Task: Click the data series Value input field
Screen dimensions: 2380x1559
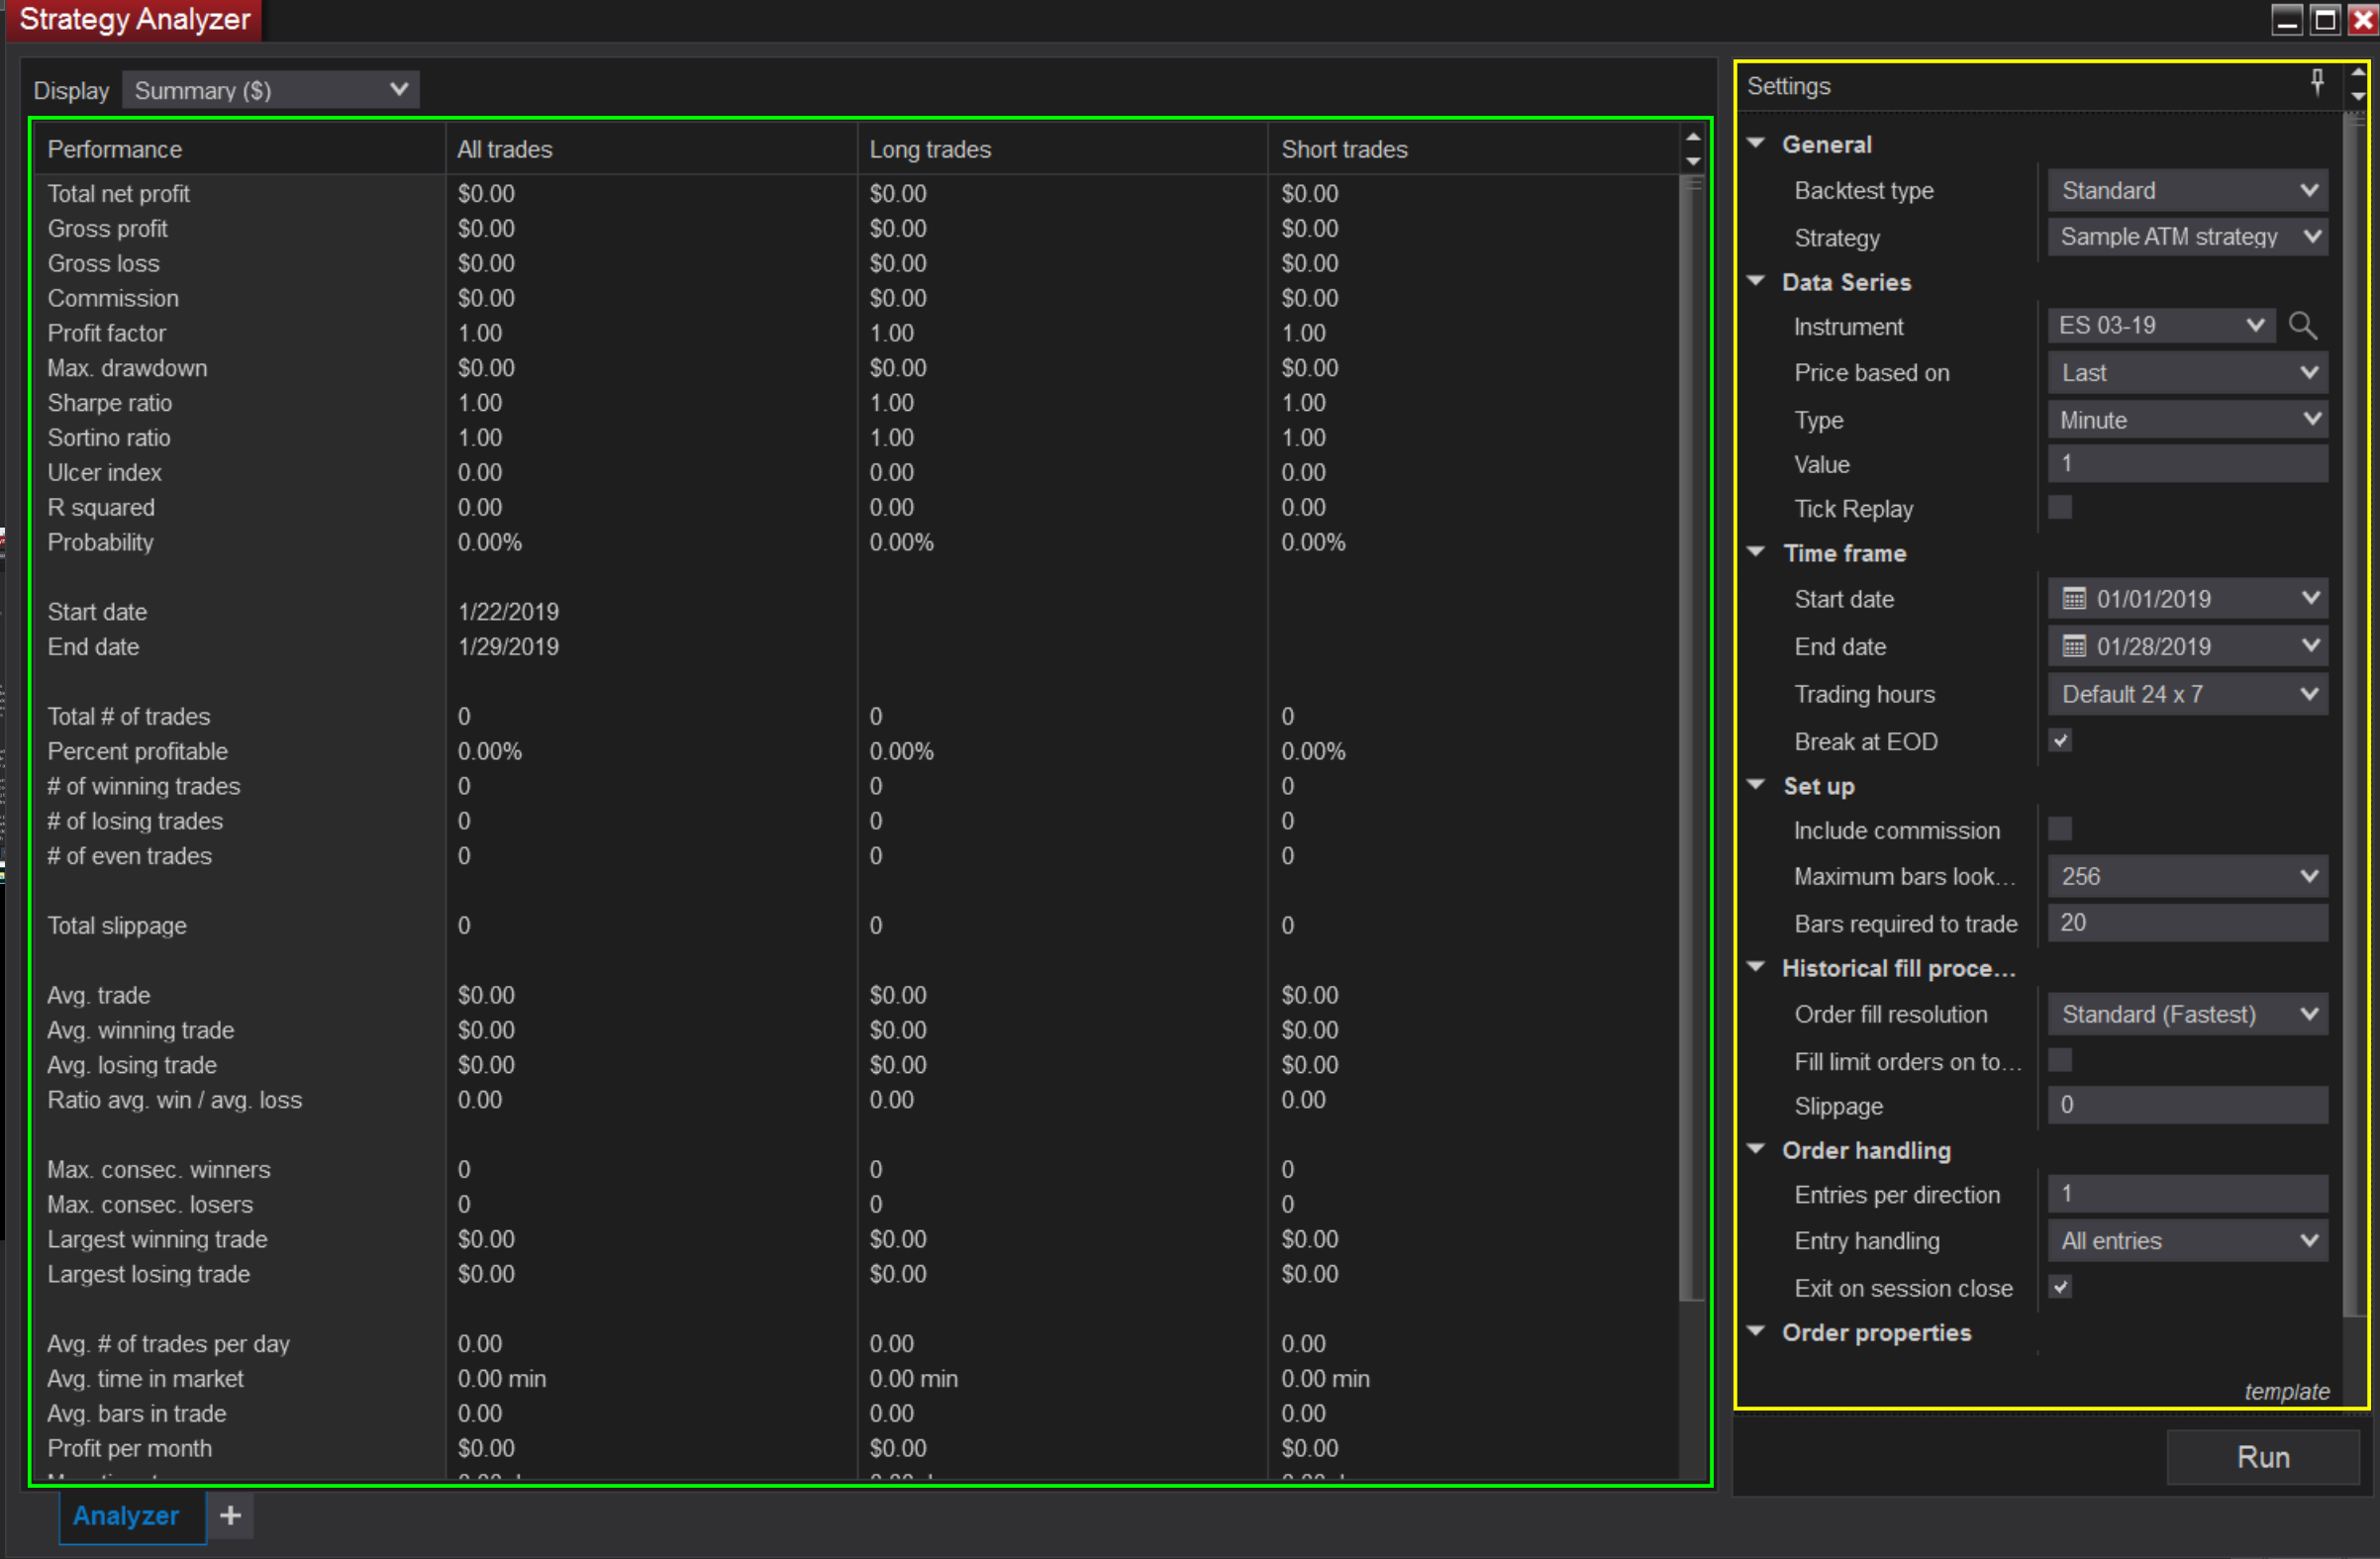Action: [x=2187, y=464]
